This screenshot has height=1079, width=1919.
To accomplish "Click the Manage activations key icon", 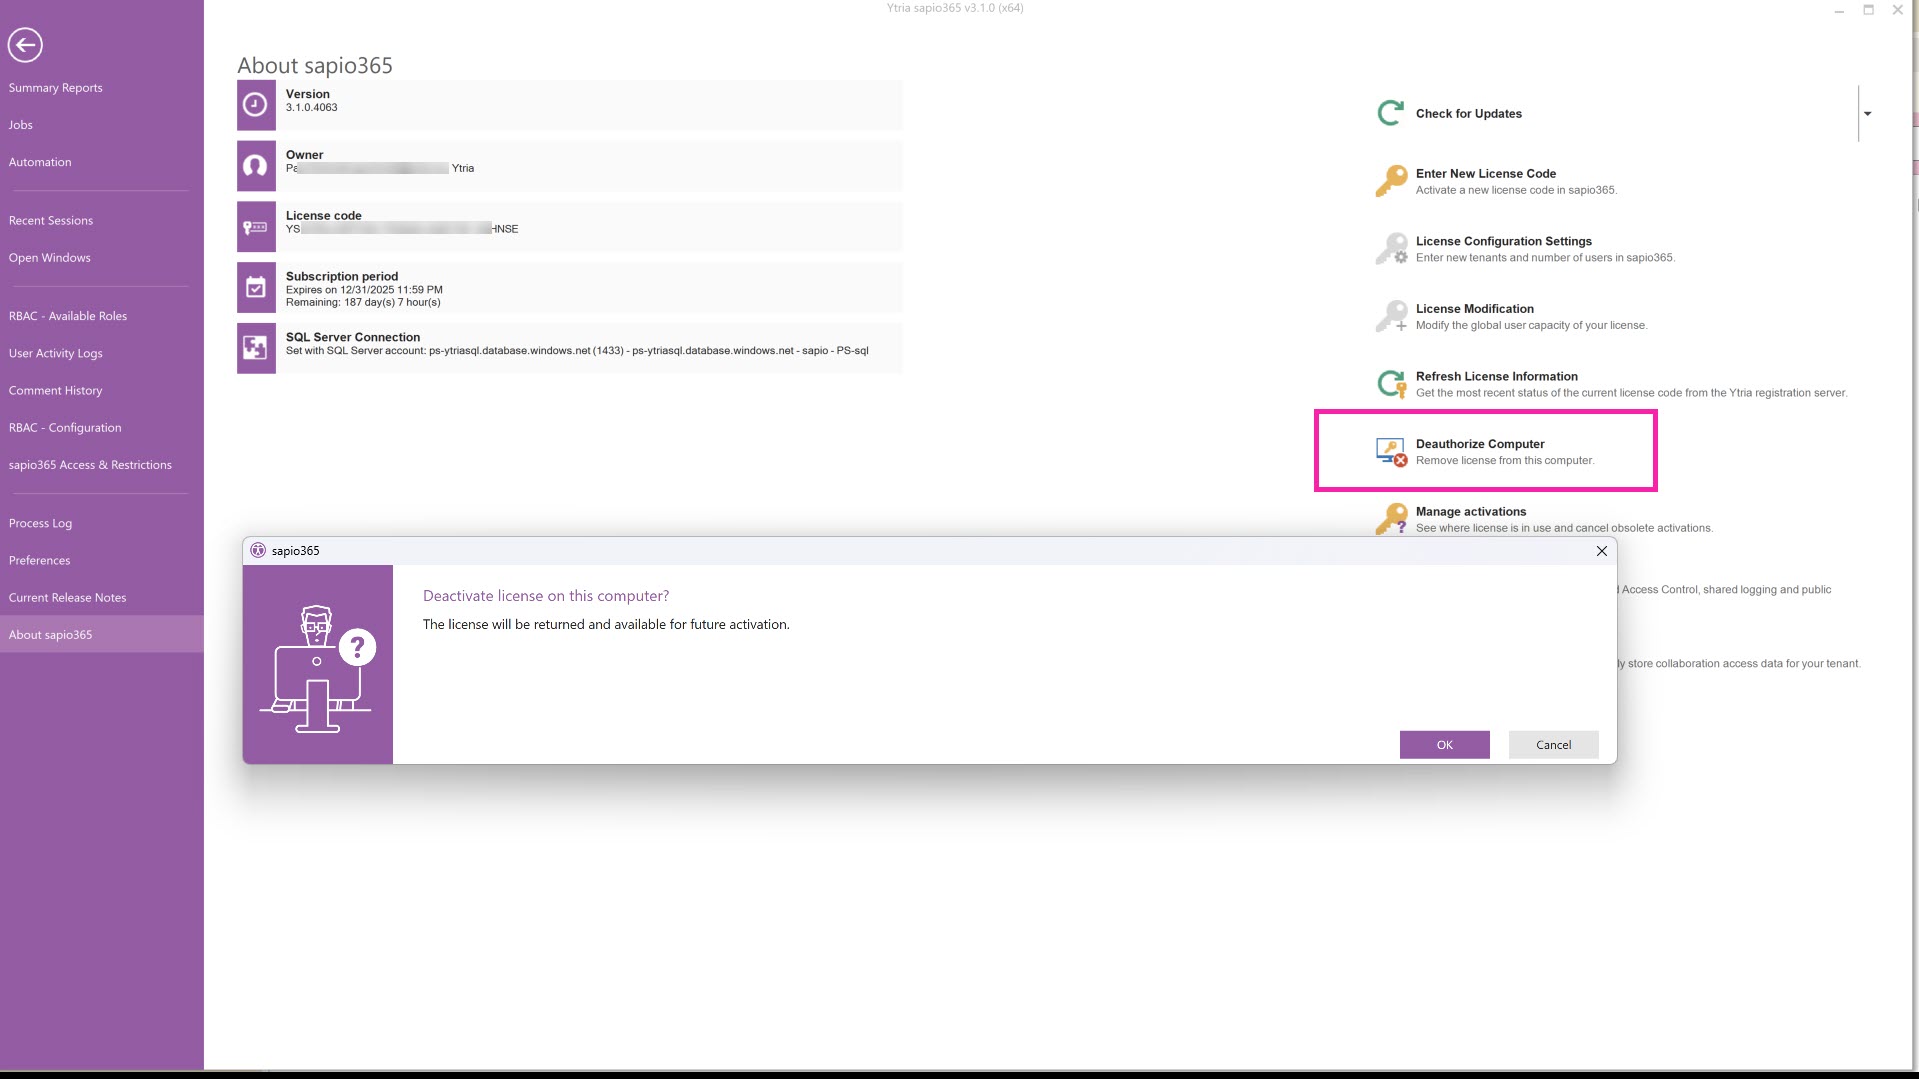I will point(1390,518).
